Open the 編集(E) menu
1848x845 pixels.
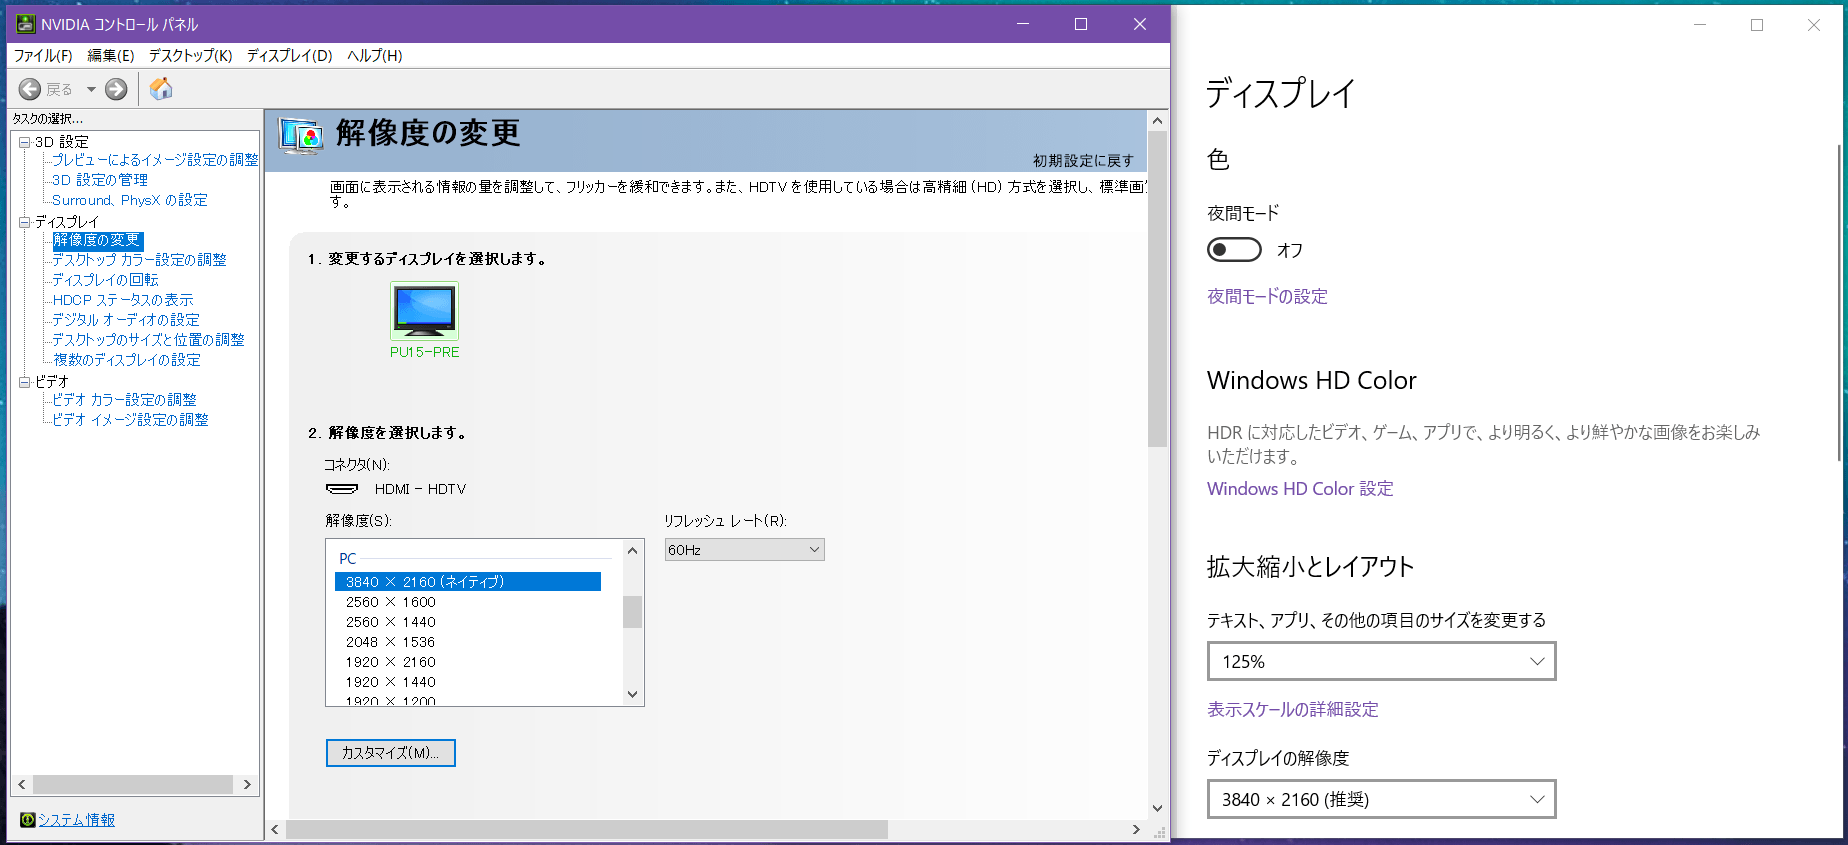[111, 56]
